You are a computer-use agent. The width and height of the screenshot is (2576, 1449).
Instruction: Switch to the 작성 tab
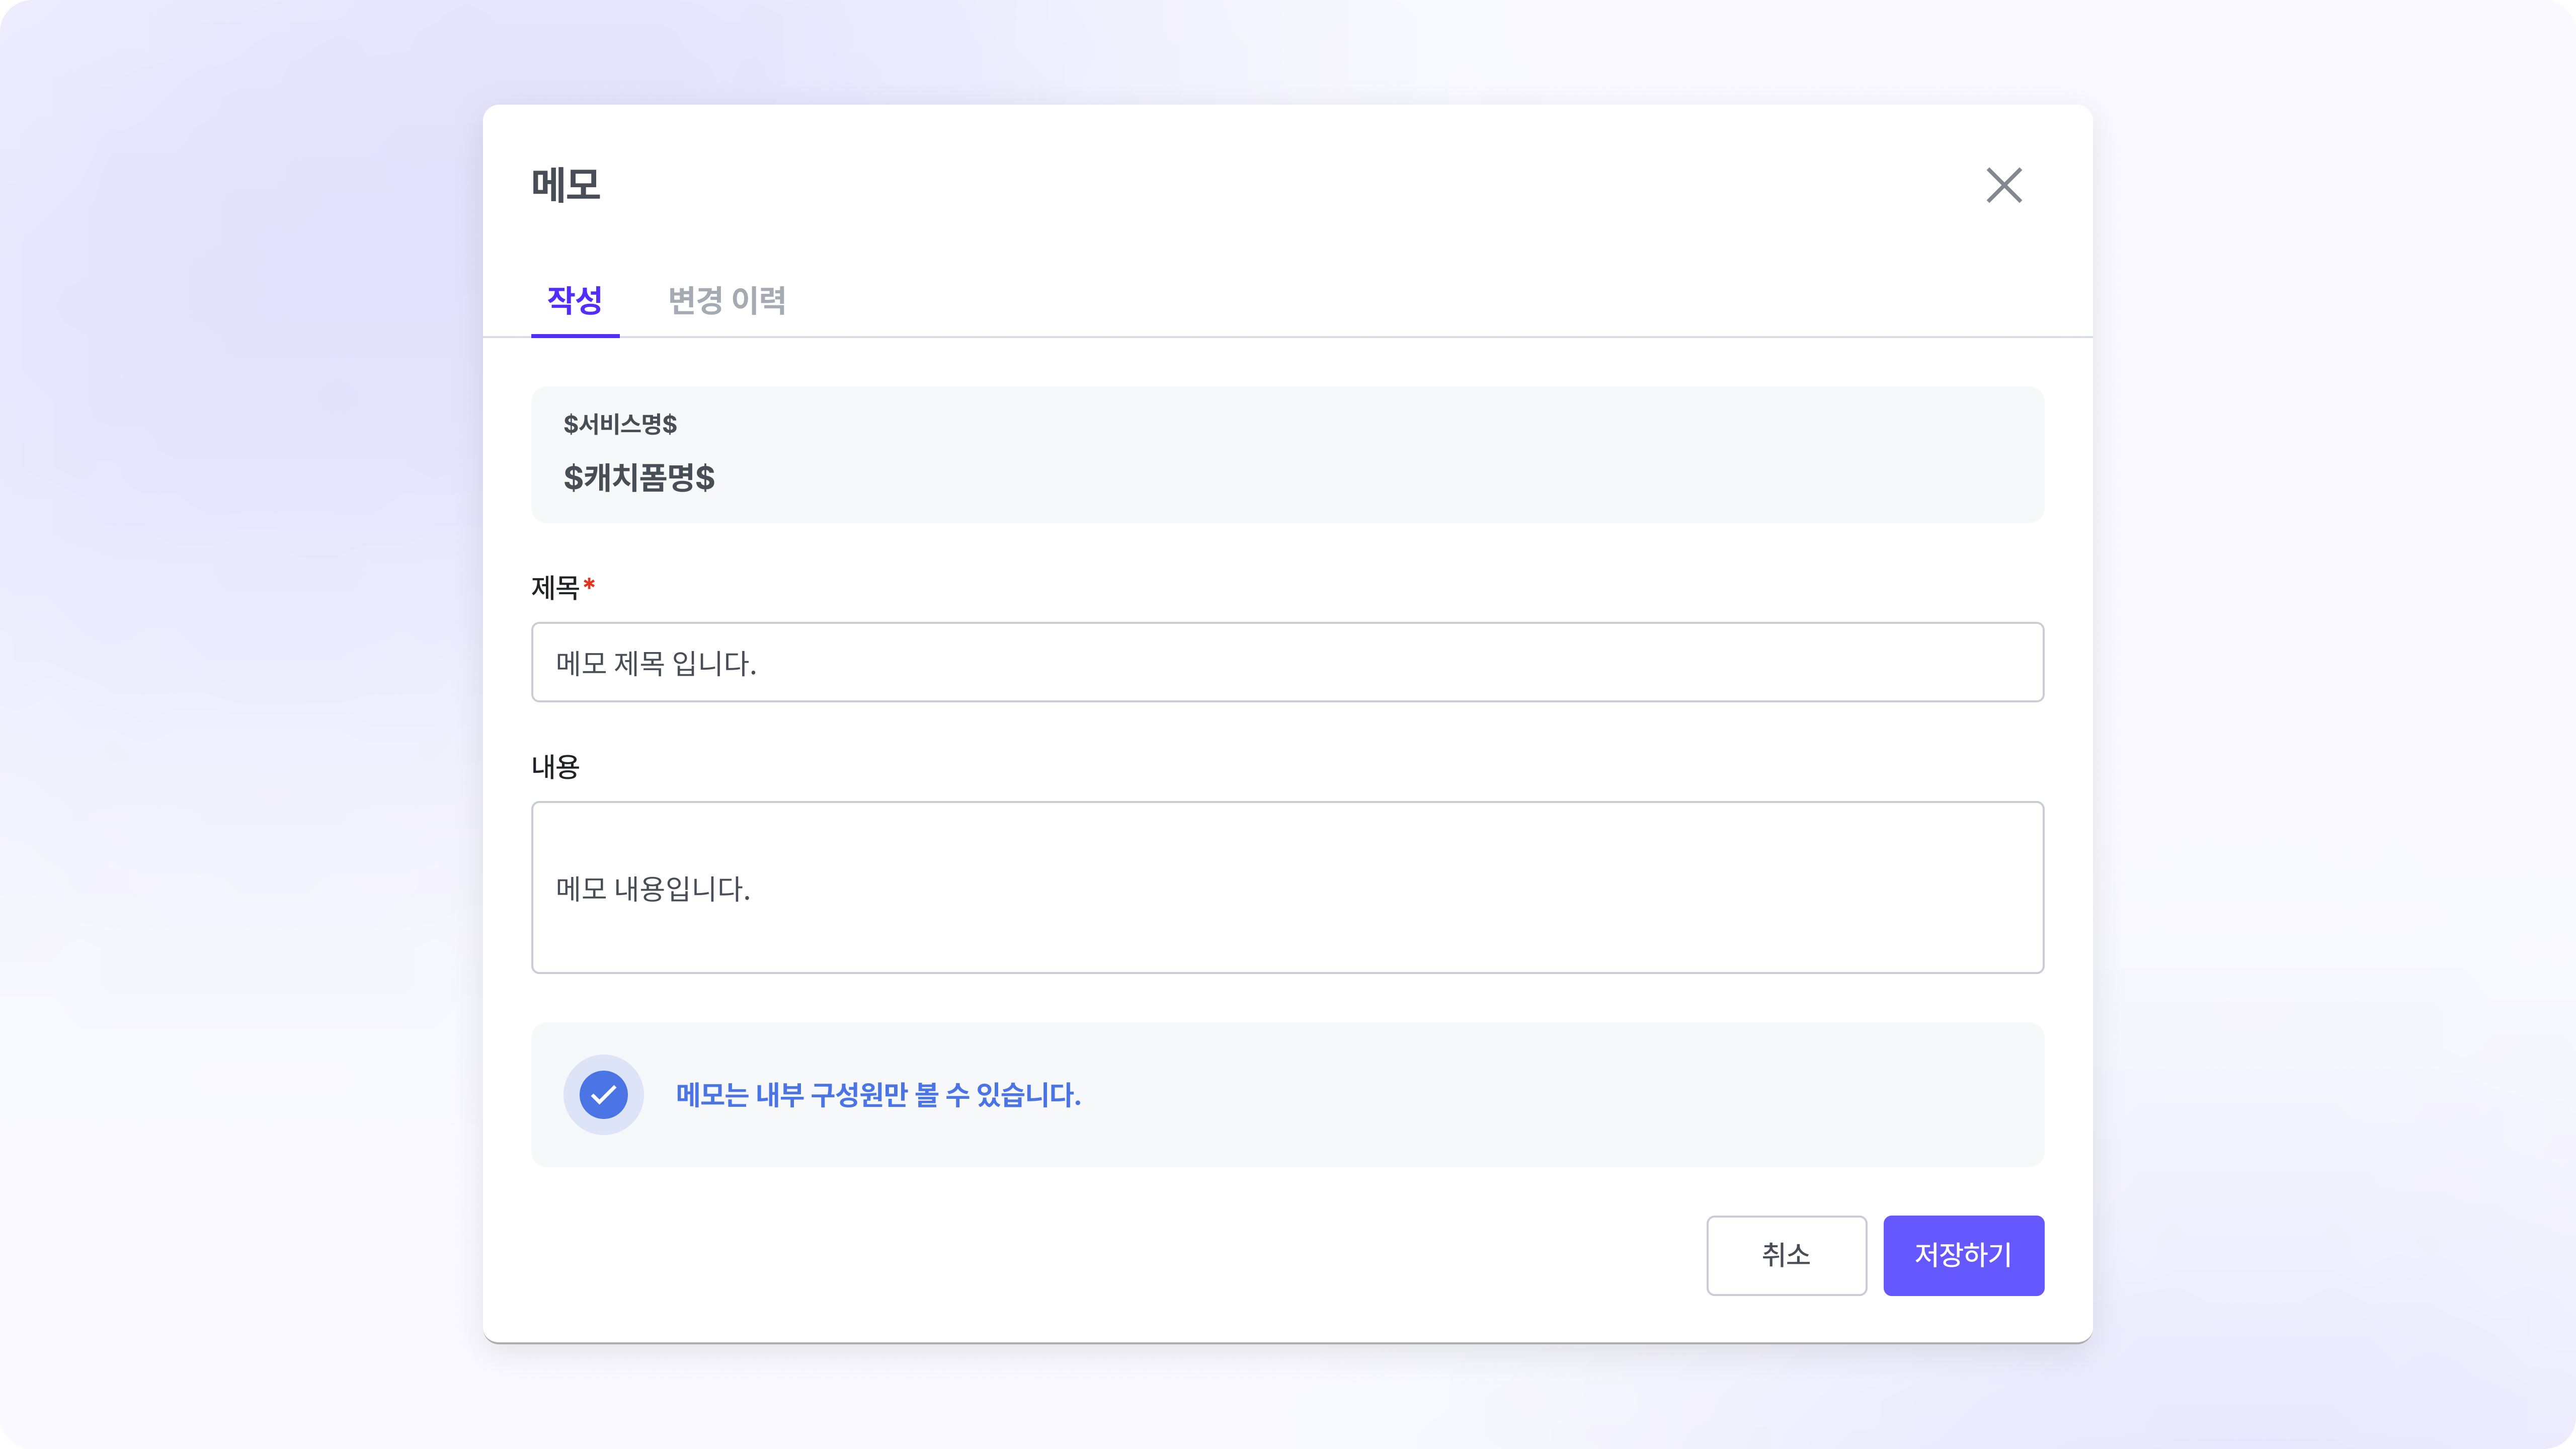575,300
